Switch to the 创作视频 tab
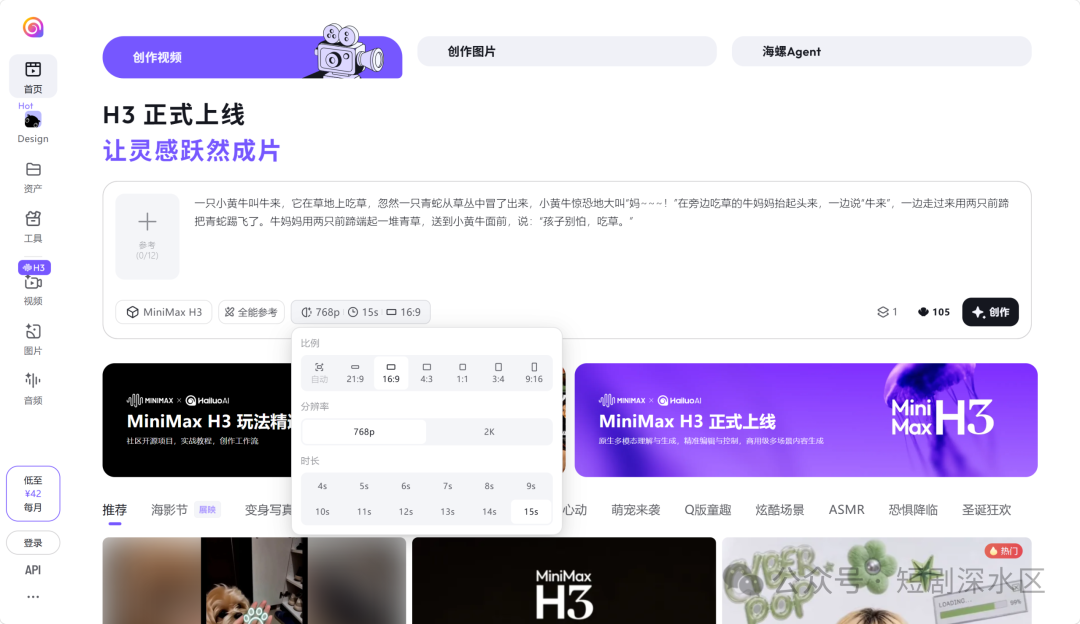 [x=252, y=57]
